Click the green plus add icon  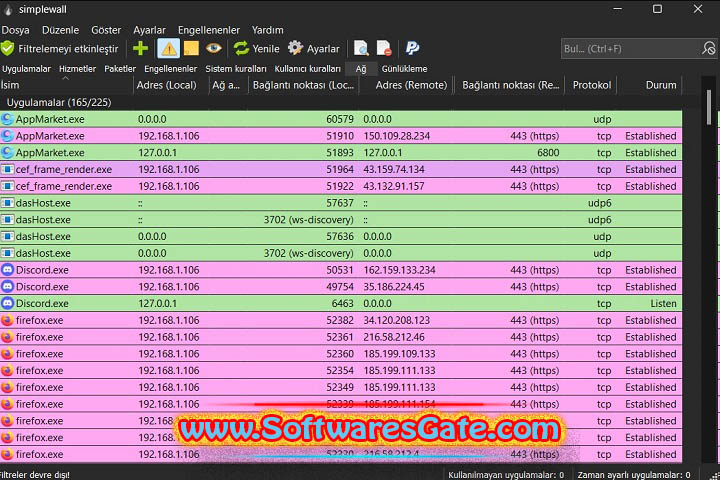coord(140,48)
